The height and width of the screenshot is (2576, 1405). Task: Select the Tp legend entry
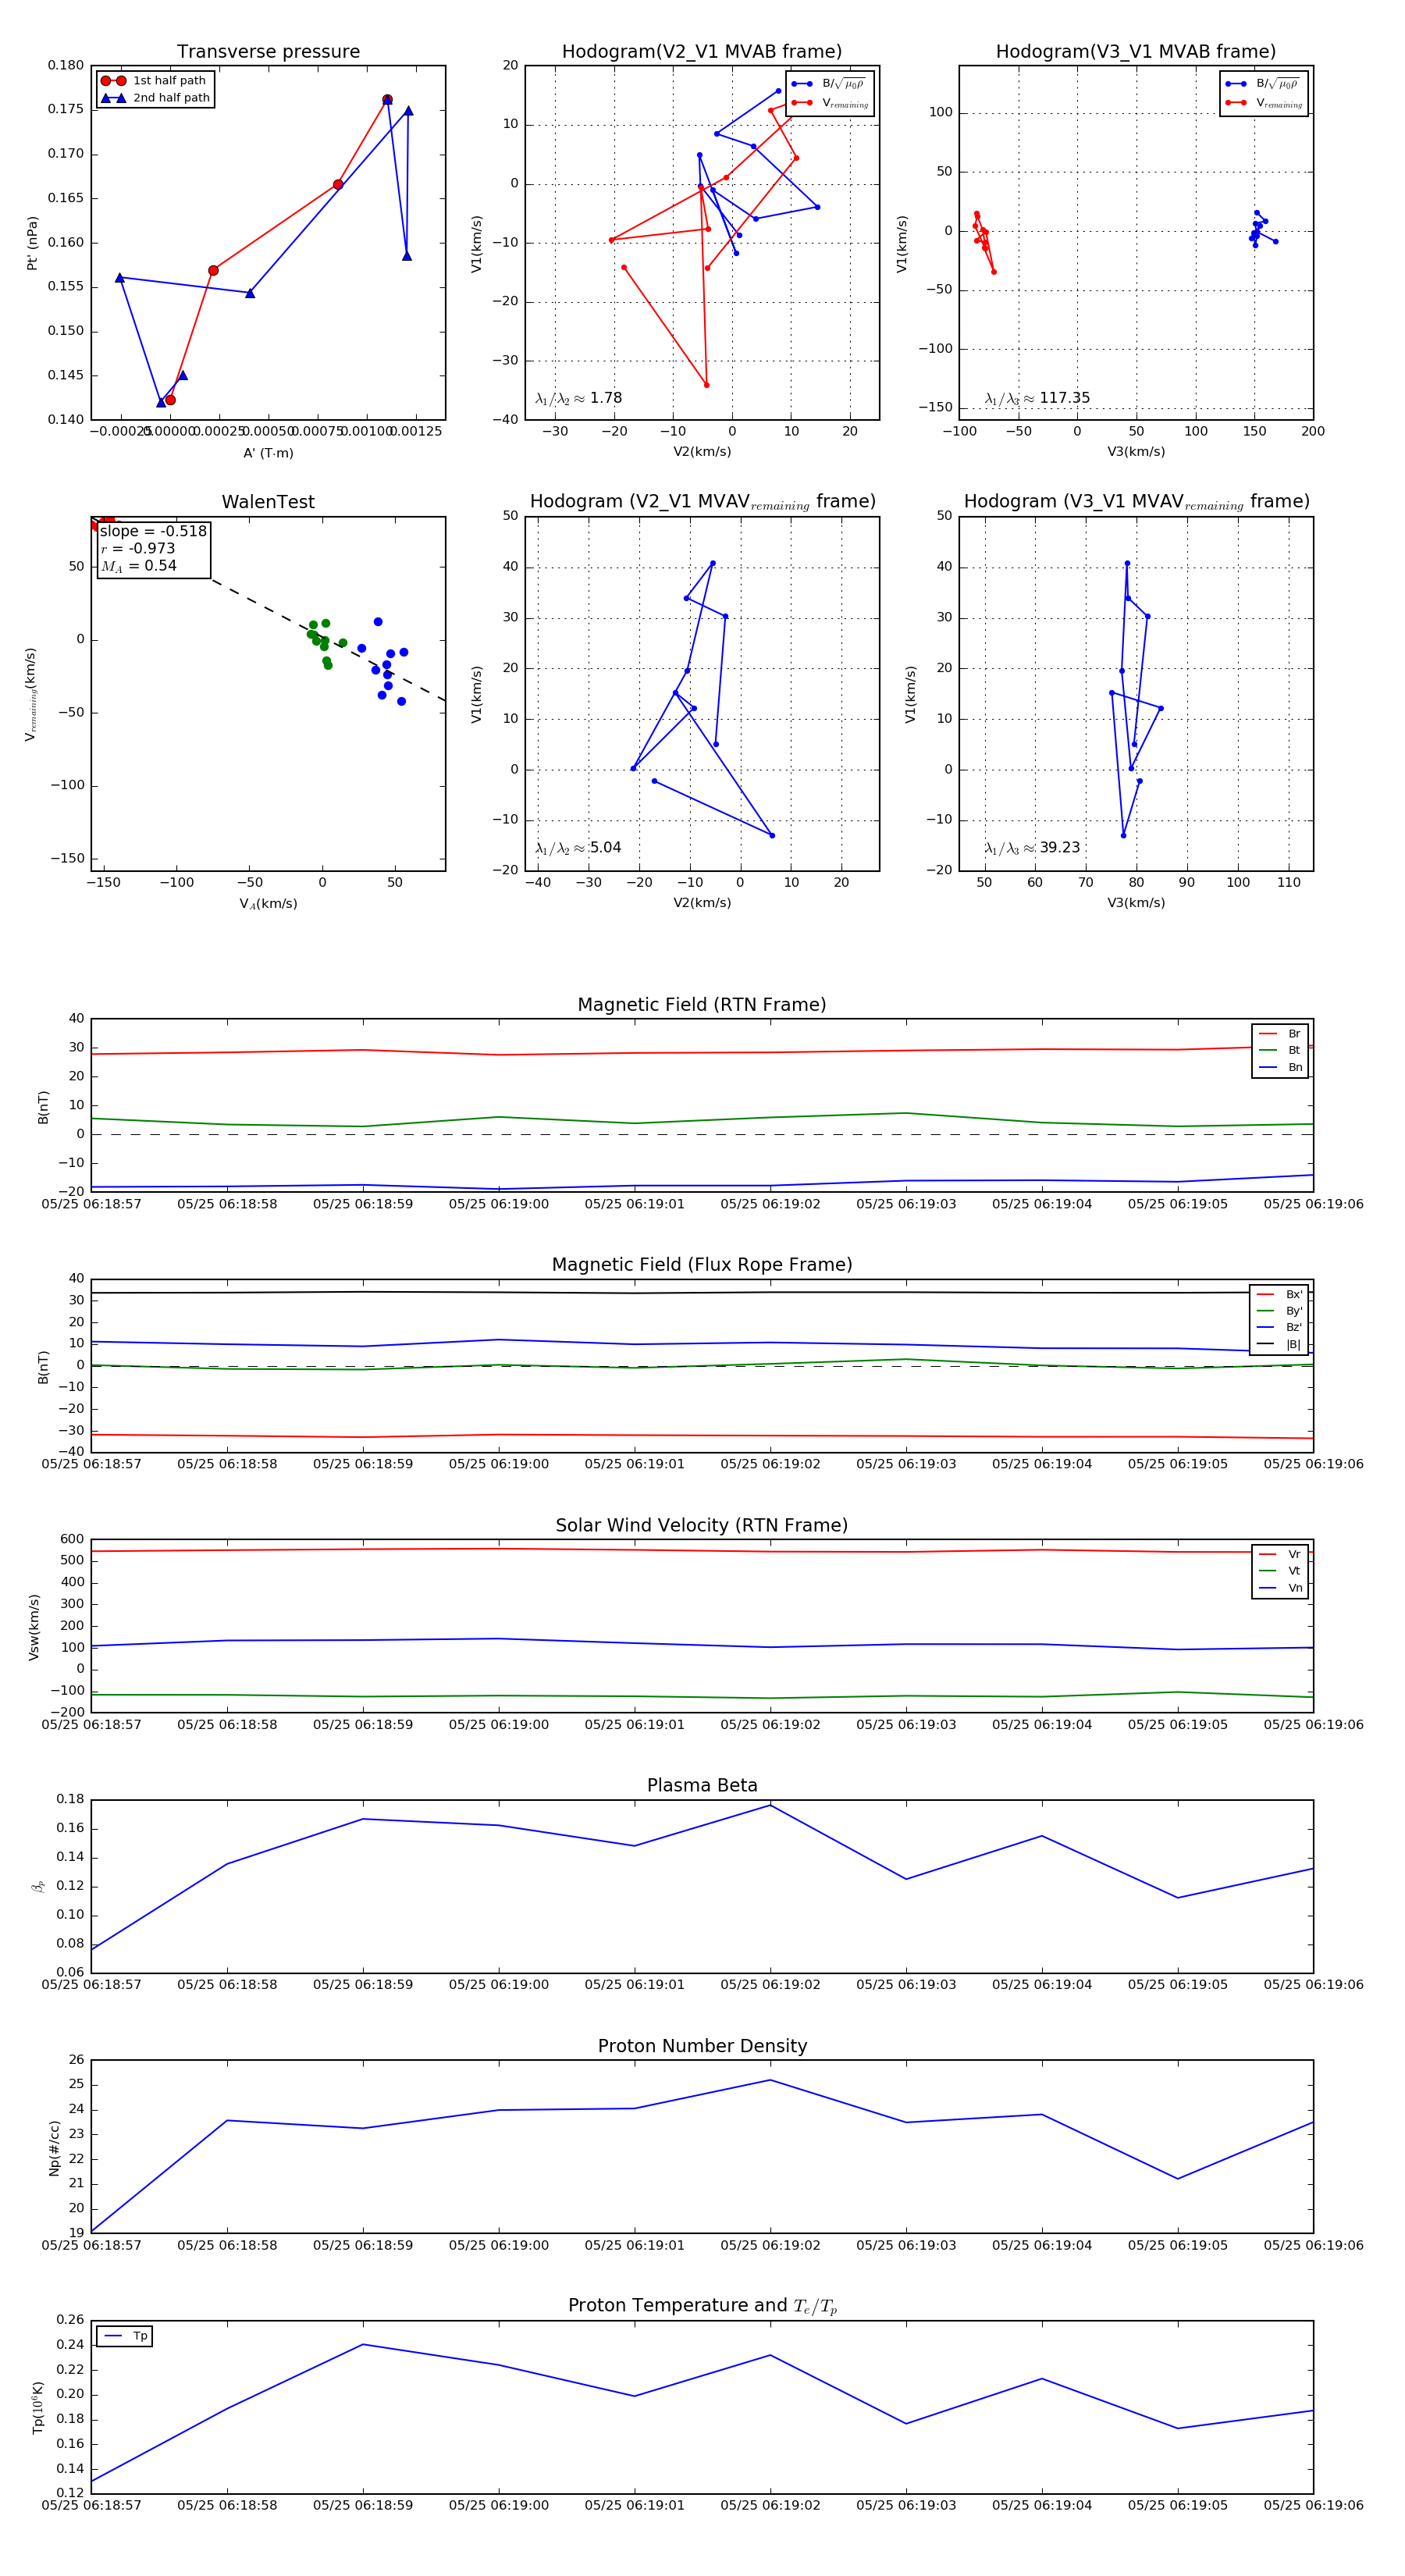(x=126, y=2336)
